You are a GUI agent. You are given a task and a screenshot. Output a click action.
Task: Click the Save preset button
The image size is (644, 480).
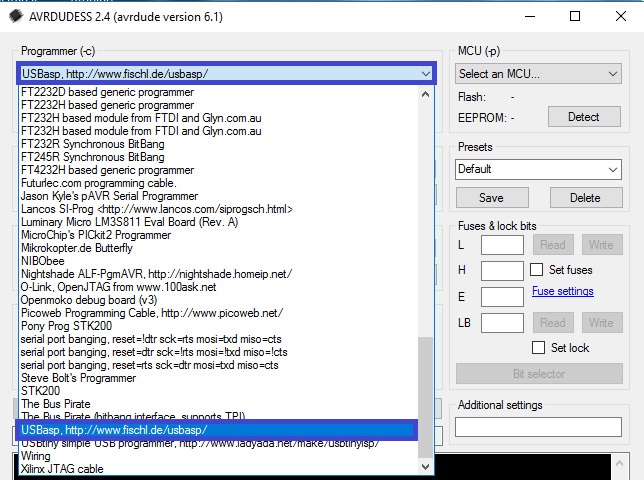[x=492, y=198]
